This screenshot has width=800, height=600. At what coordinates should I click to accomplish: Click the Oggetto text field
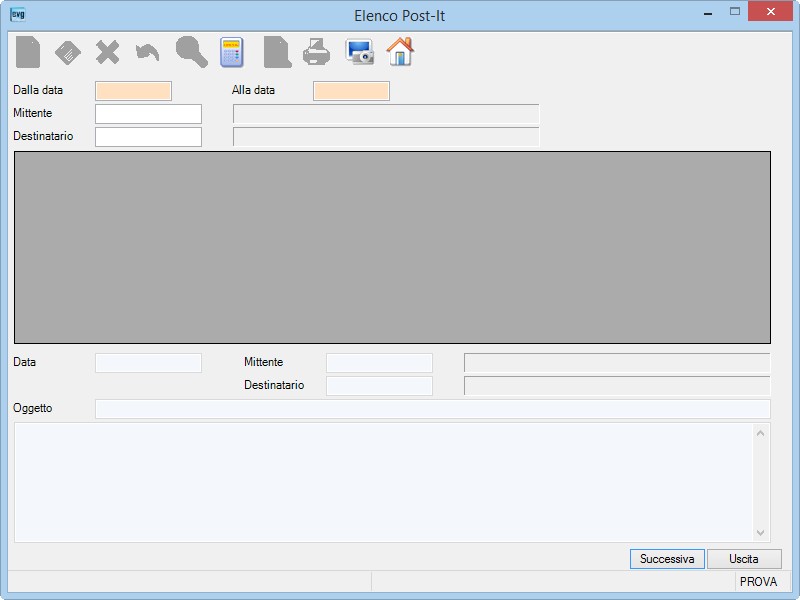point(433,409)
